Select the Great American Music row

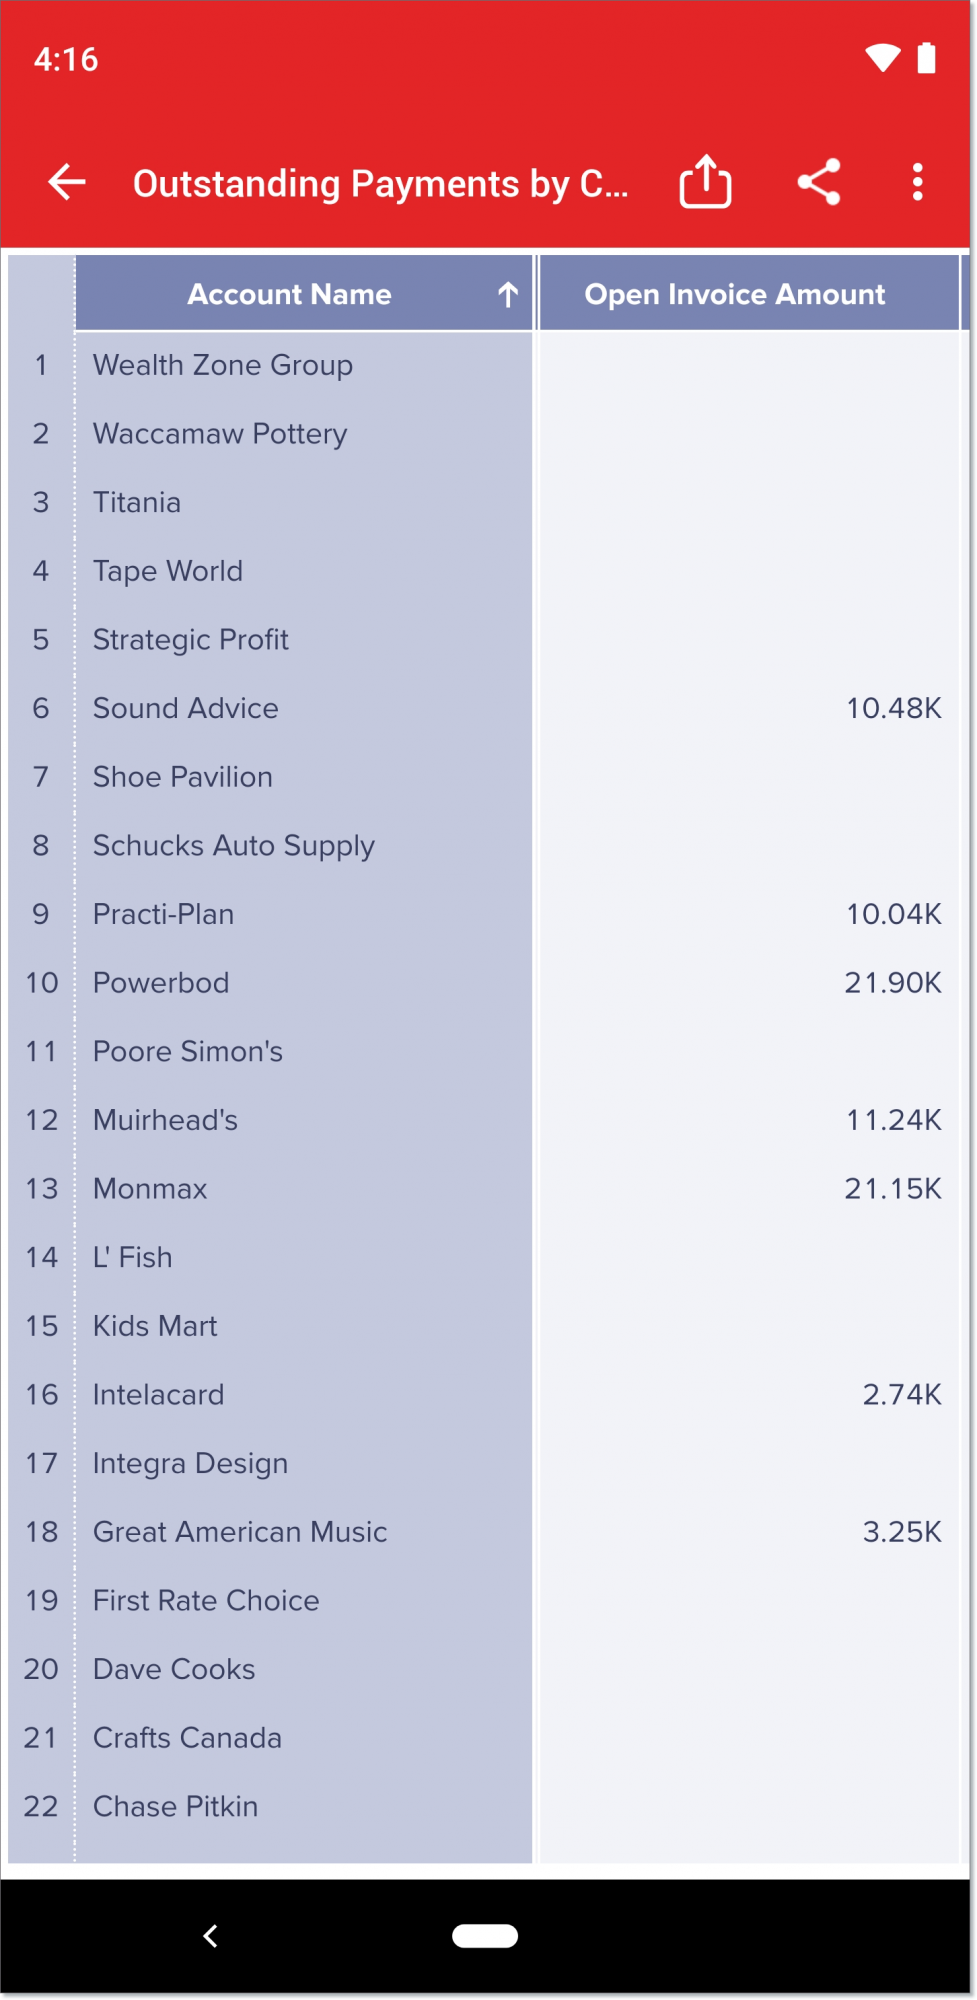(x=240, y=1532)
